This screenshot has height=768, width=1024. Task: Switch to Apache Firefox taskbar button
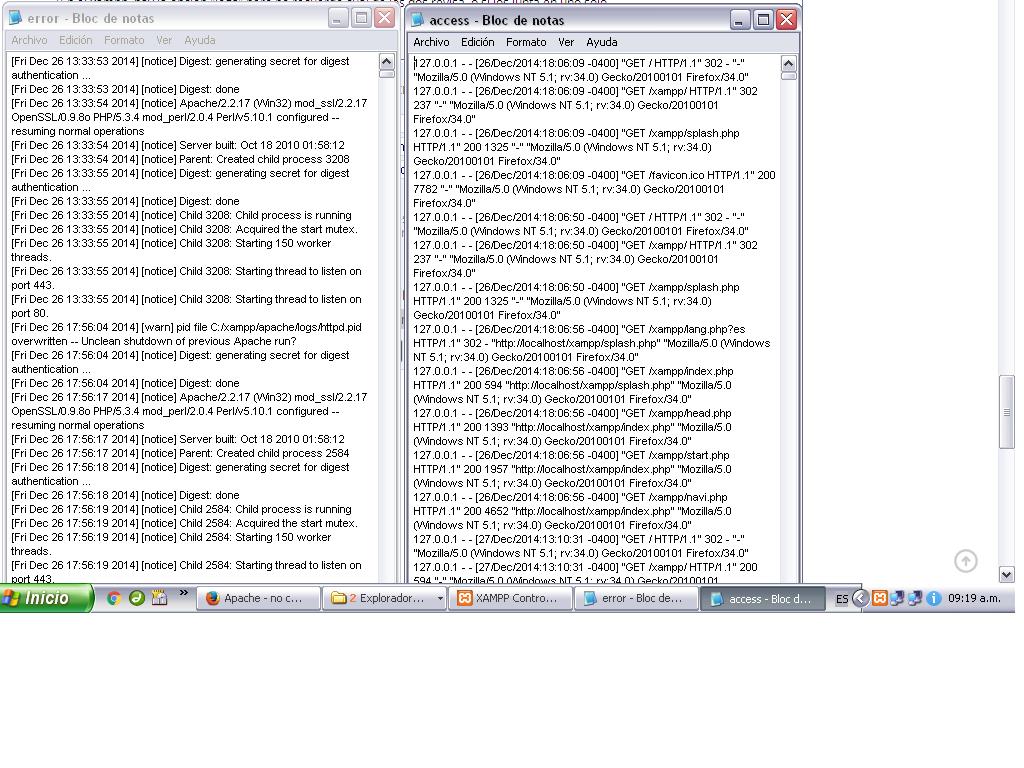[x=259, y=598]
